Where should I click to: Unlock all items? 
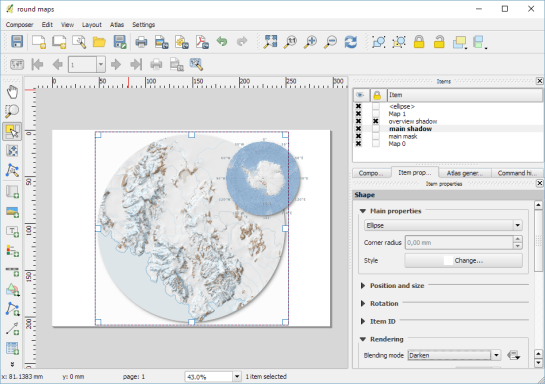pyautogui.click(x=439, y=42)
